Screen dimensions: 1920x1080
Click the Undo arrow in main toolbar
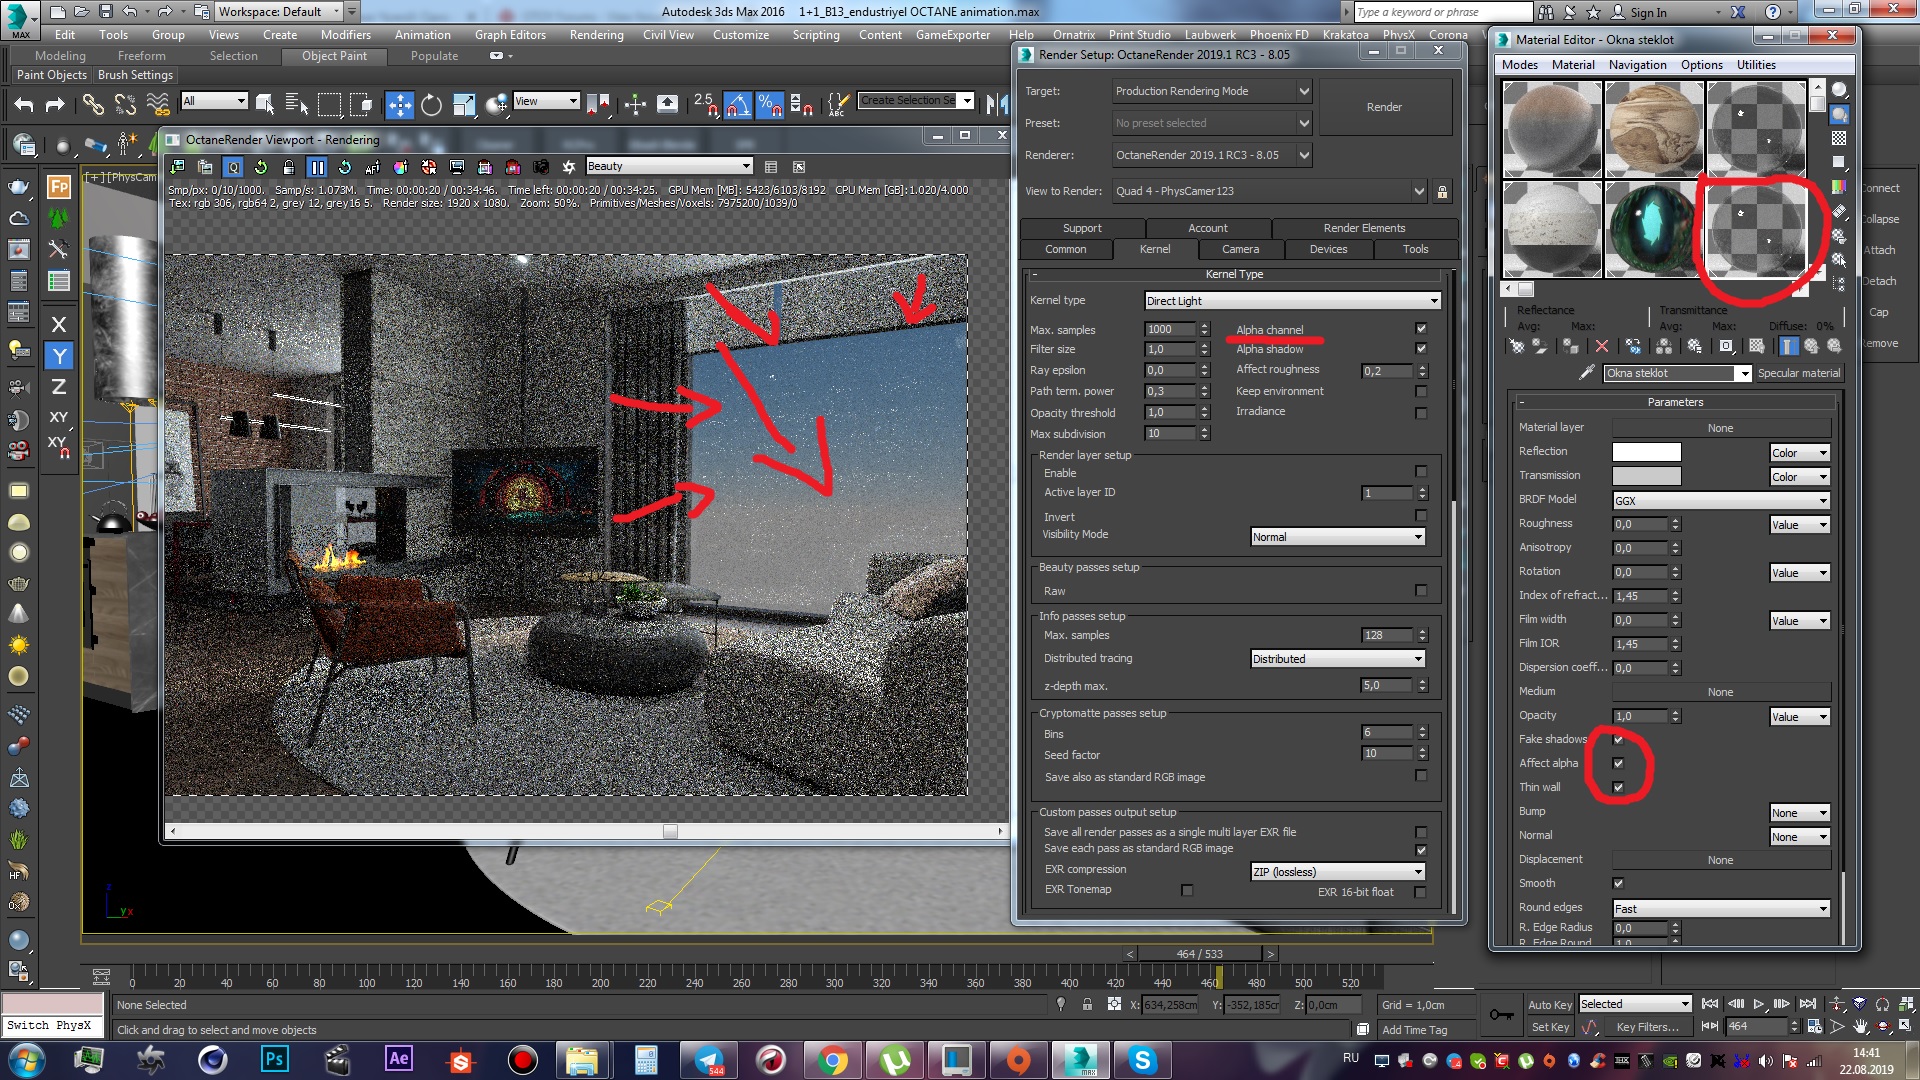(24, 104)
